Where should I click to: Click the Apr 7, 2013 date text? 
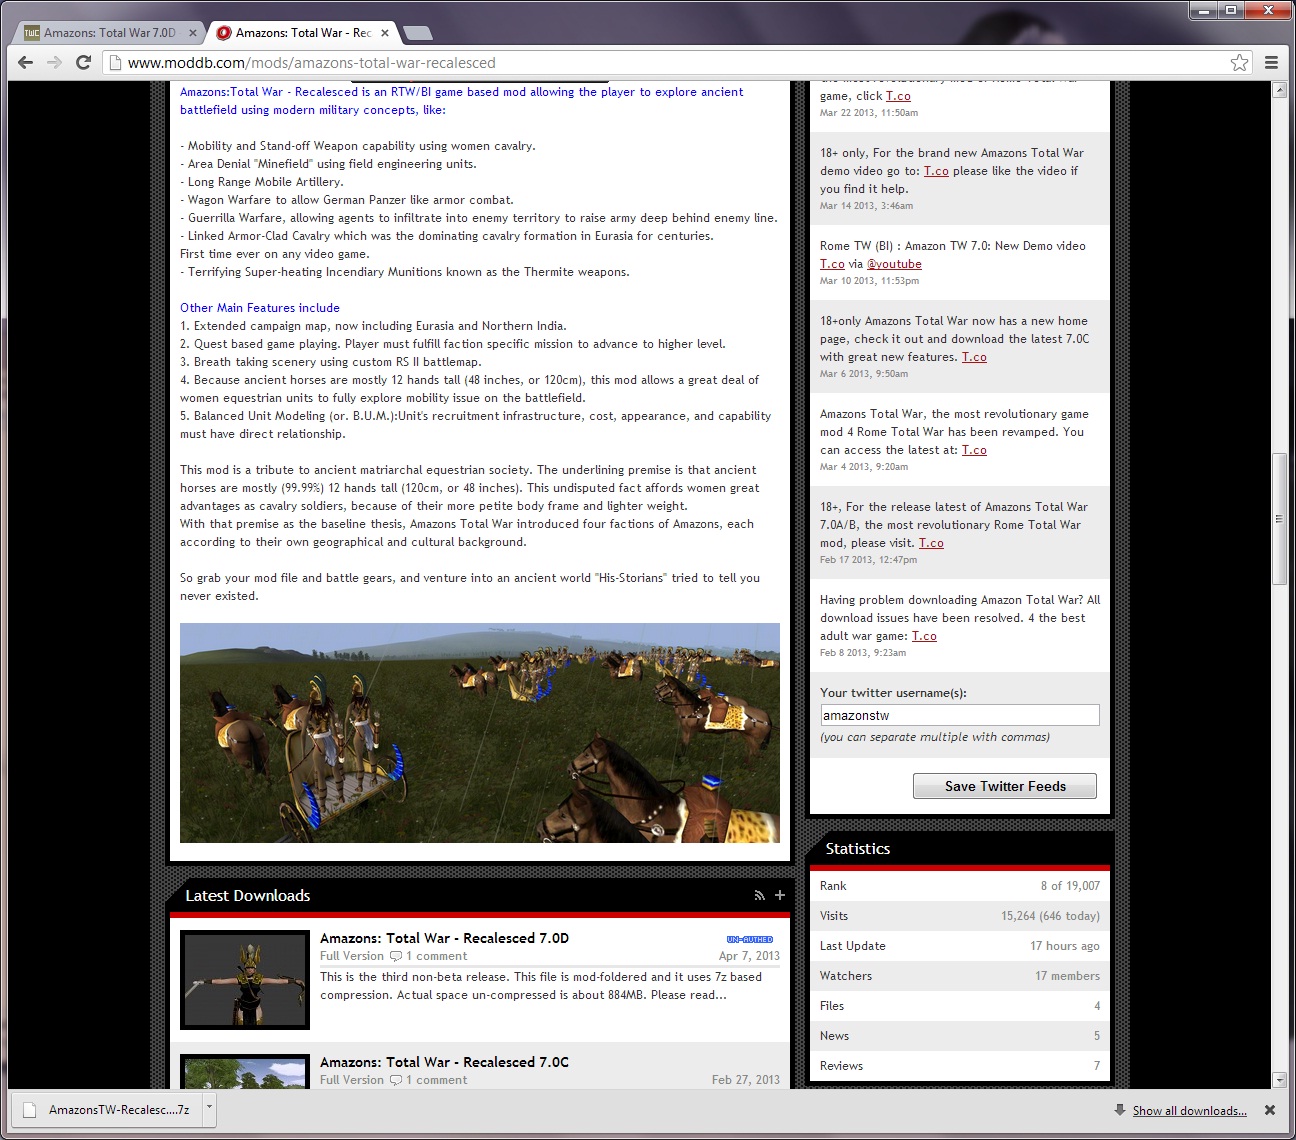click(749, 956)
